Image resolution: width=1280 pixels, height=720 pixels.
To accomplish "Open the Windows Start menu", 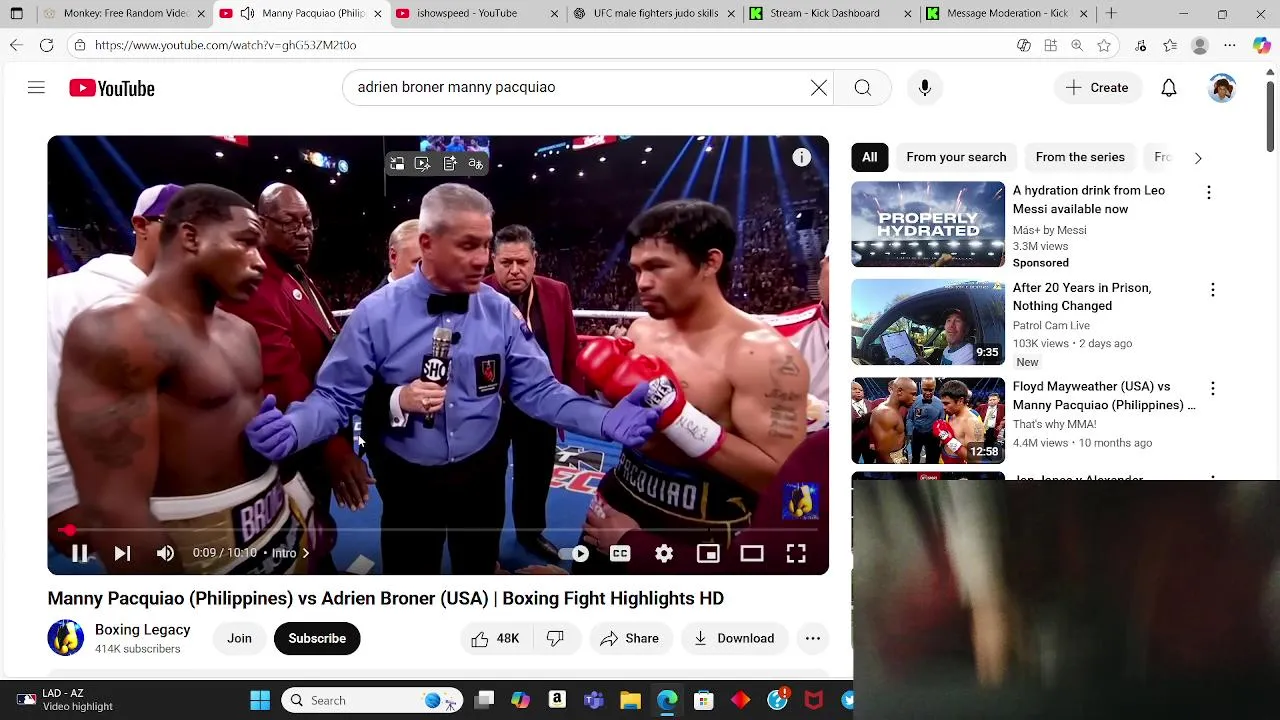I will (x=260, y=700).
